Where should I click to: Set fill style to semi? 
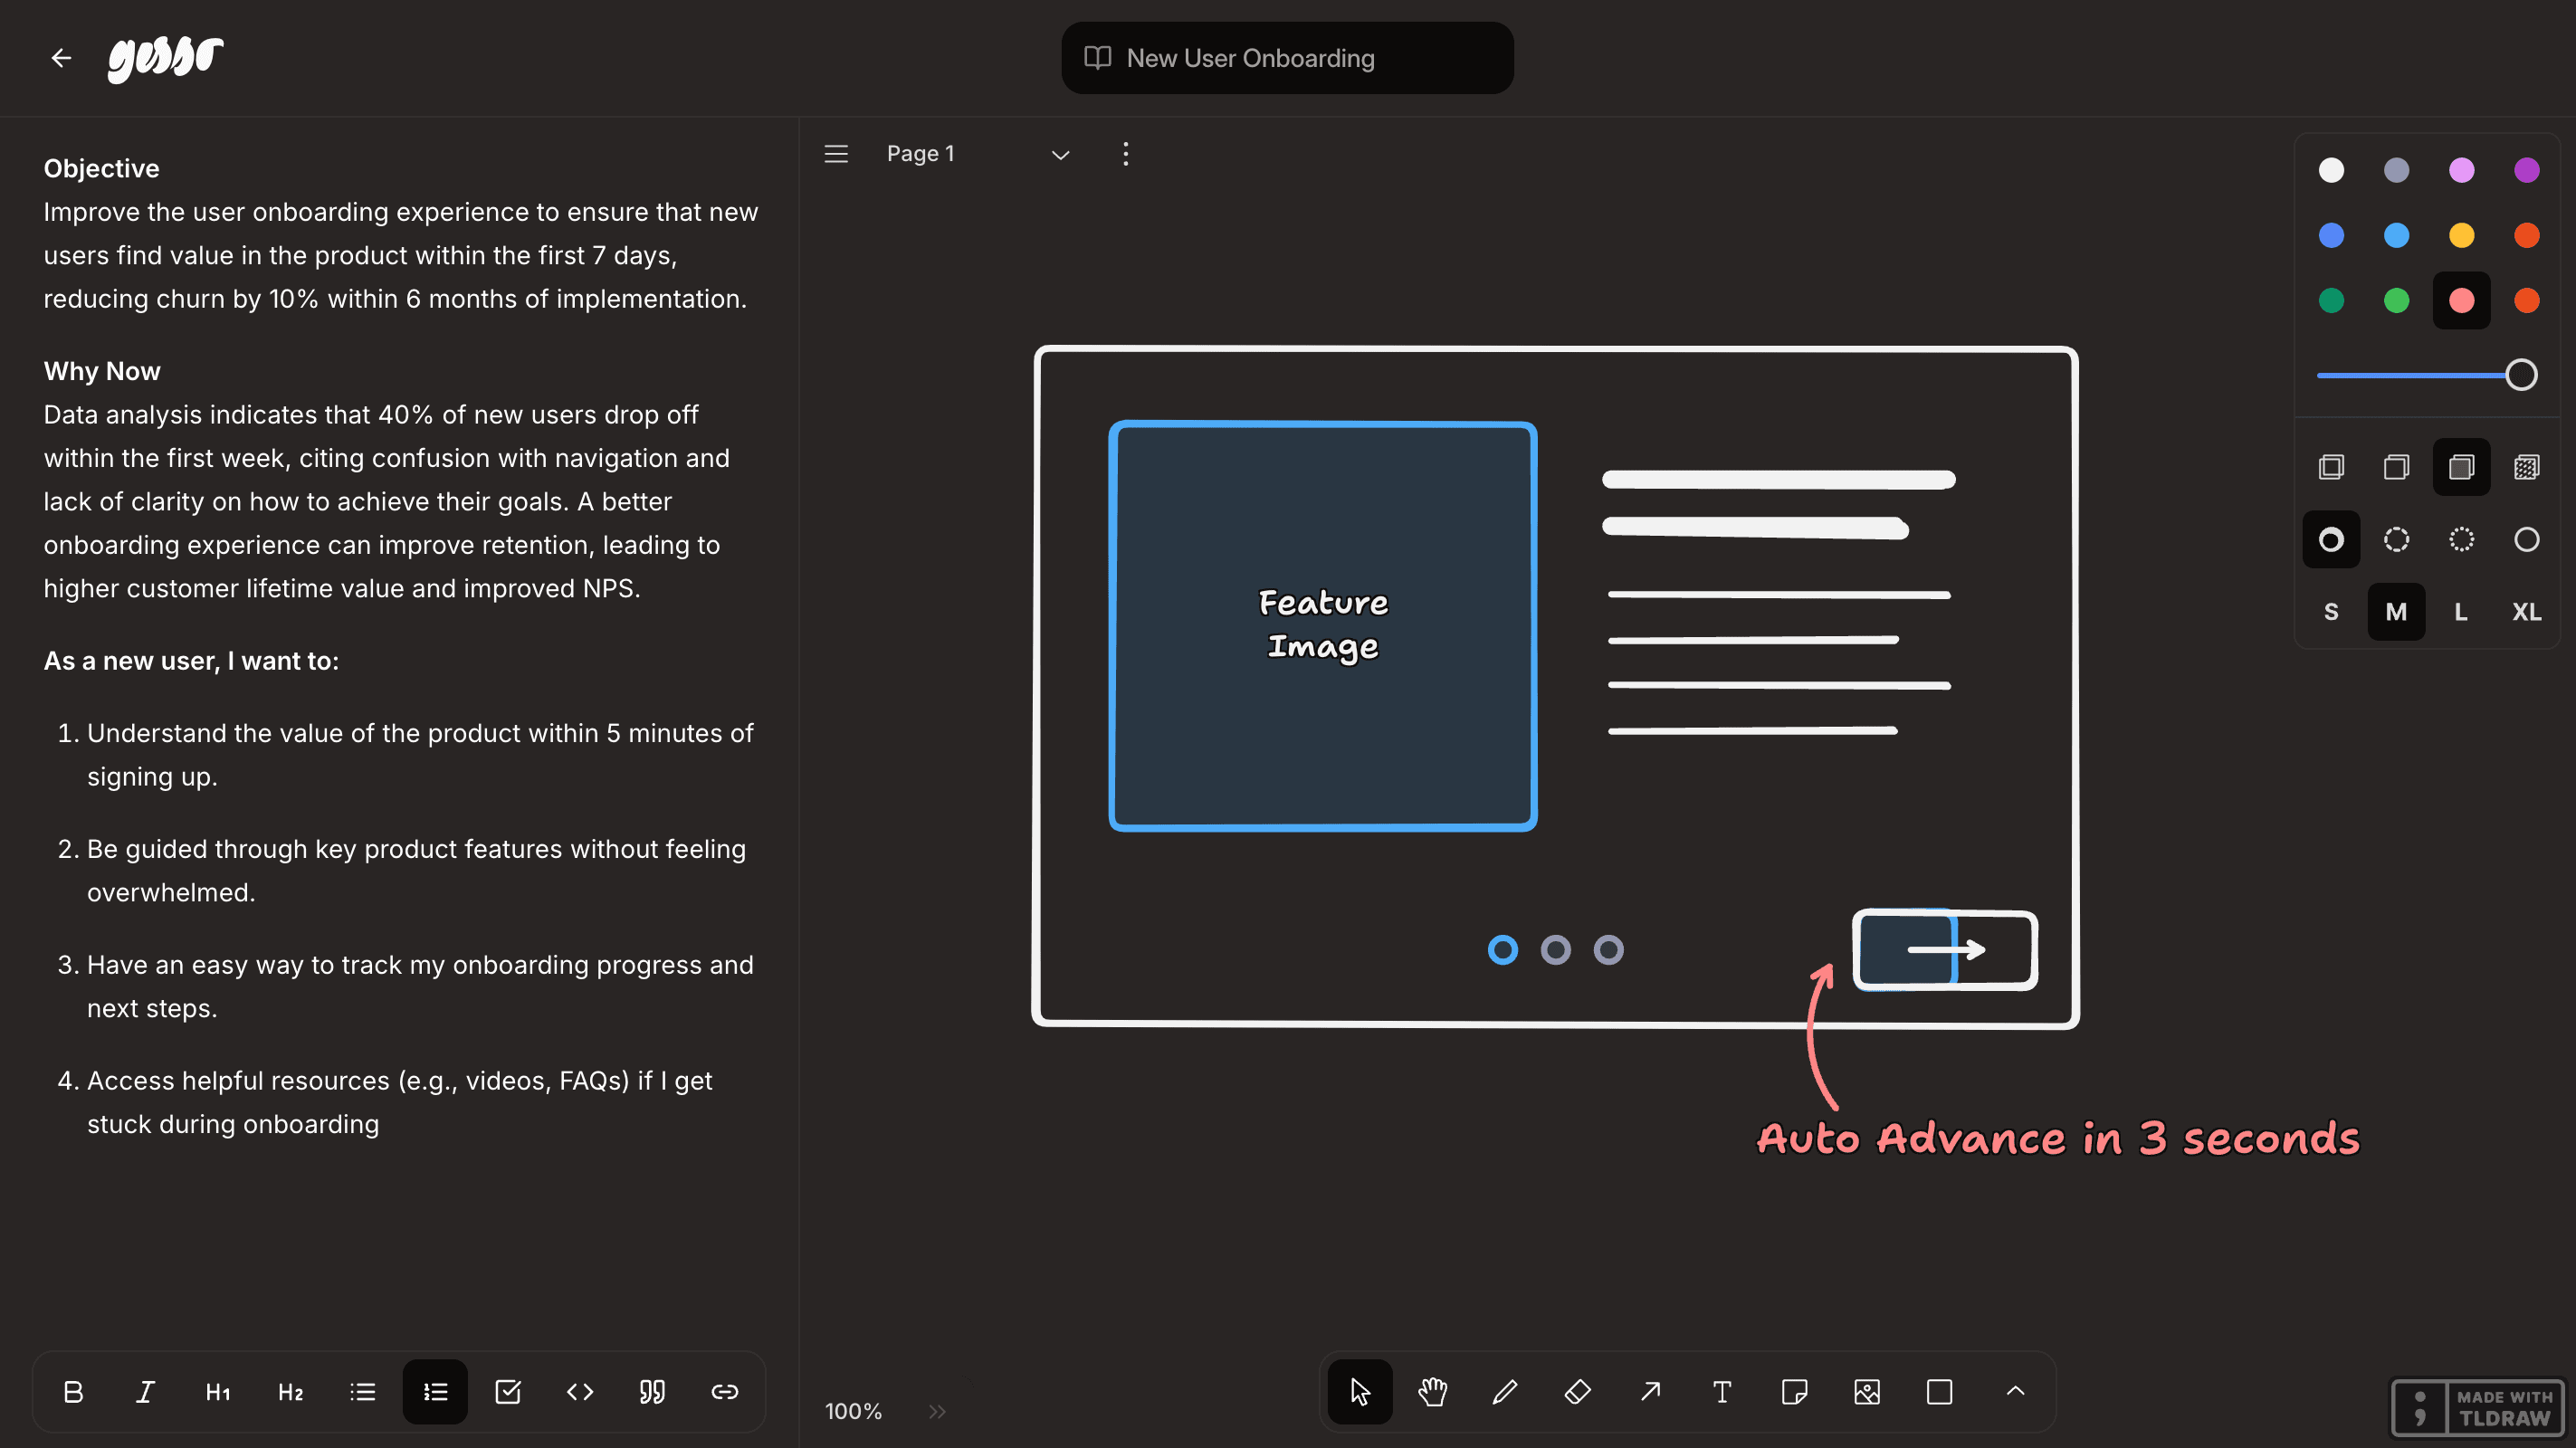tap(2396, 467)
